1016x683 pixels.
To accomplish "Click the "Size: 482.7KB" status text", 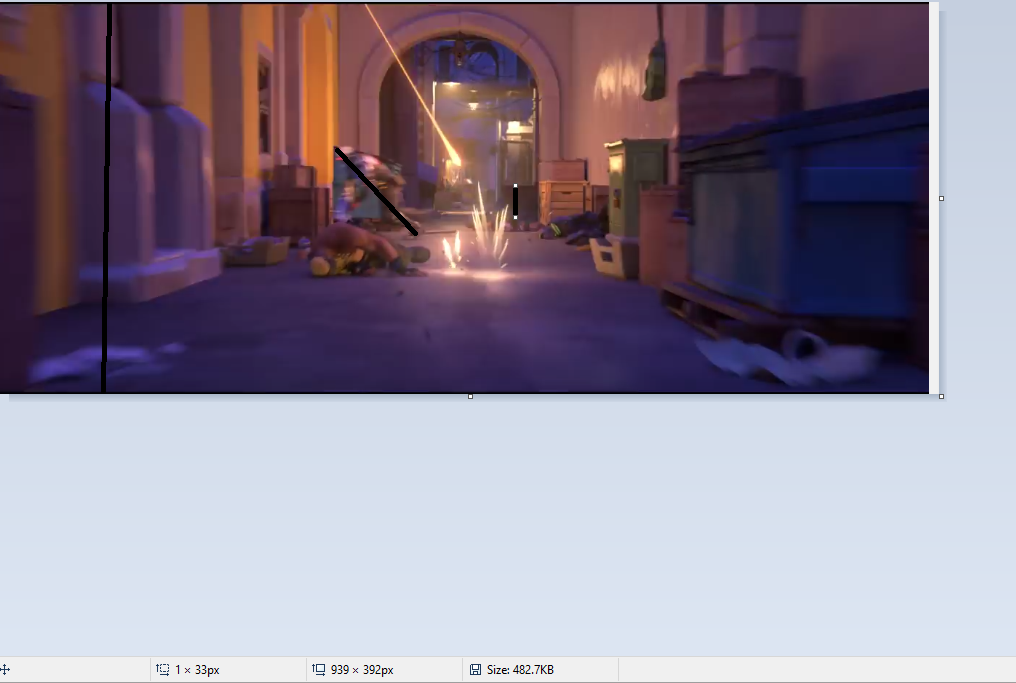I will click(x=520, y=669).
